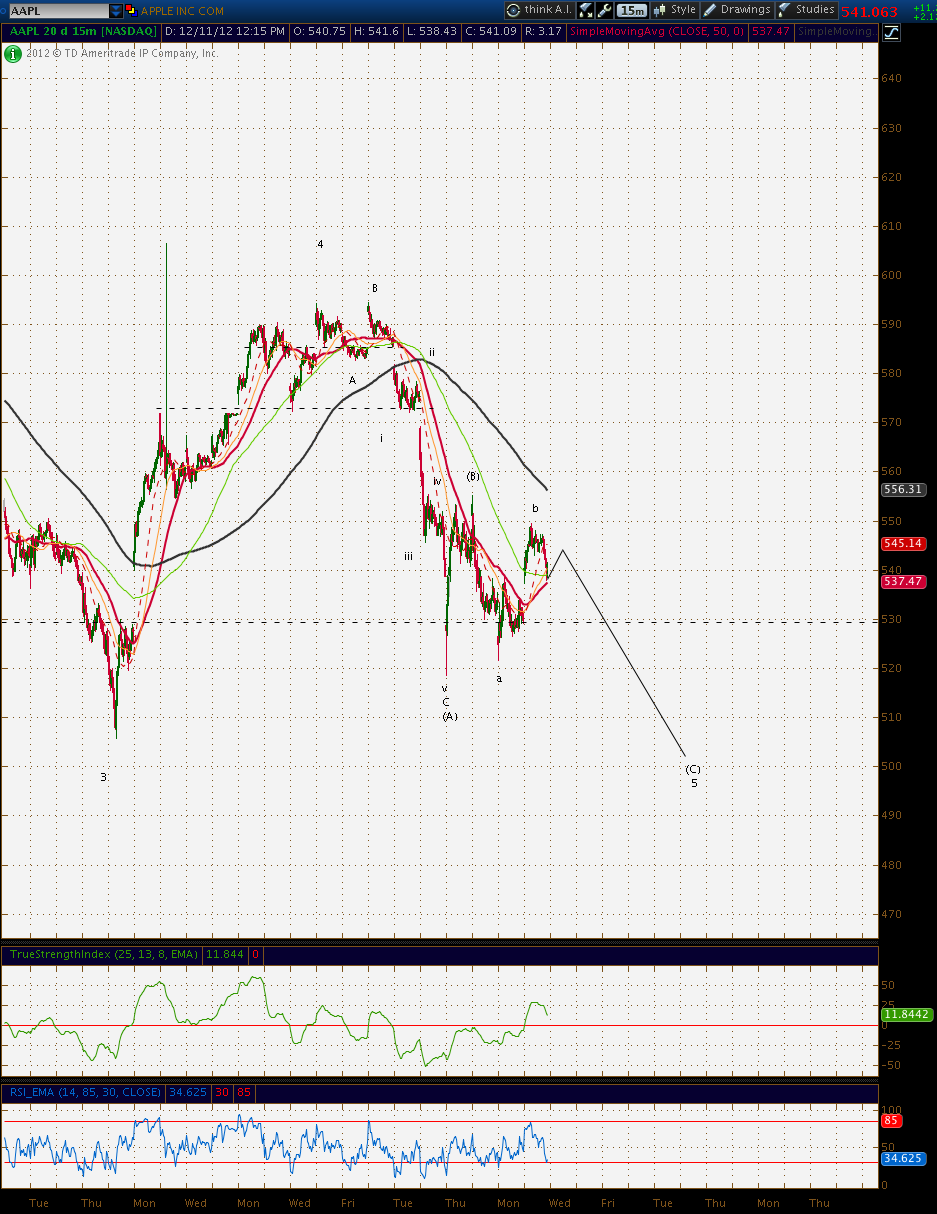Screen dimensions: 937x1214
Task: Open the Drawings menu
Action: click(x=738, y=10)
